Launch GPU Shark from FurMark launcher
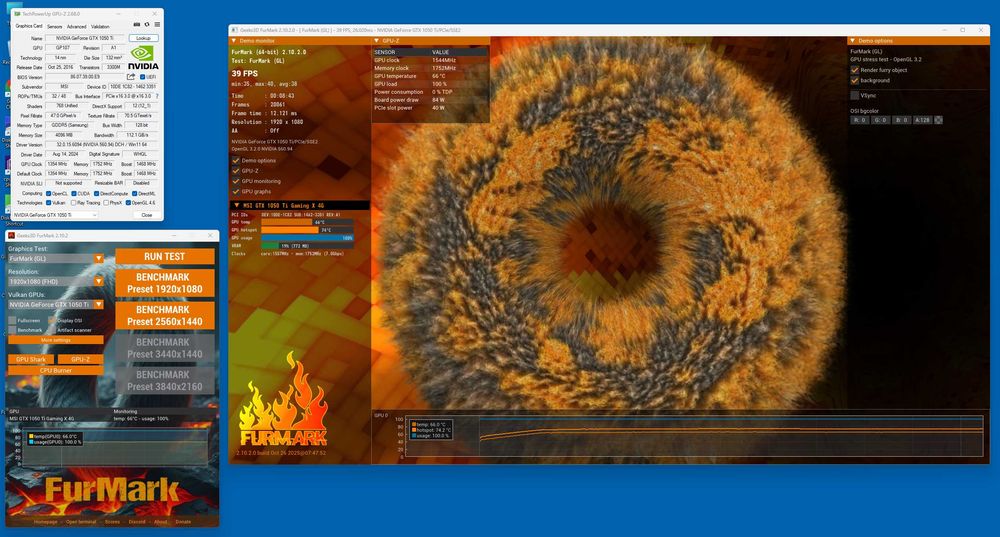The width and height of the screenshot is (1000, 537). point(31,359)
